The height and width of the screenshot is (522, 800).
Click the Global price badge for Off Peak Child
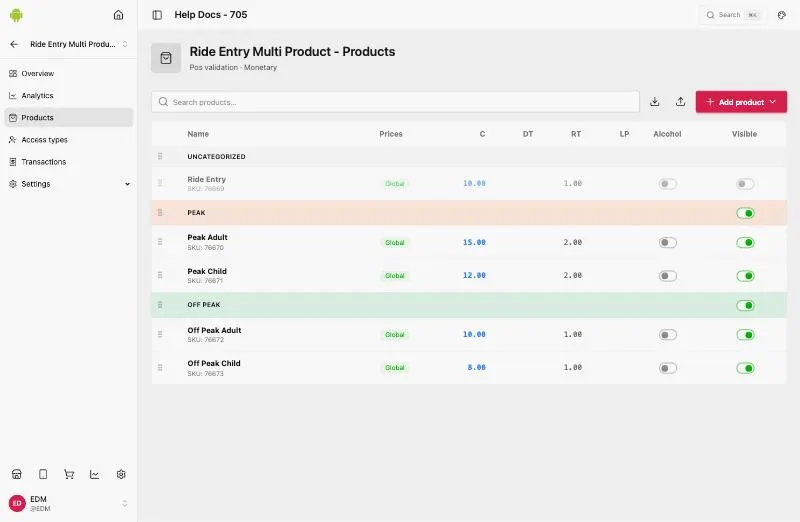point(395,367)
